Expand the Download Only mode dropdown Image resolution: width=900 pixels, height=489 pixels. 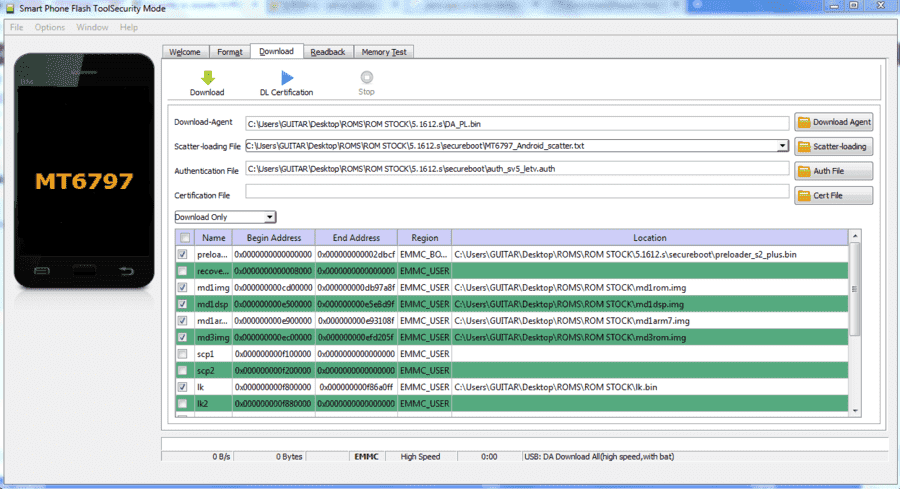(269, 217)
